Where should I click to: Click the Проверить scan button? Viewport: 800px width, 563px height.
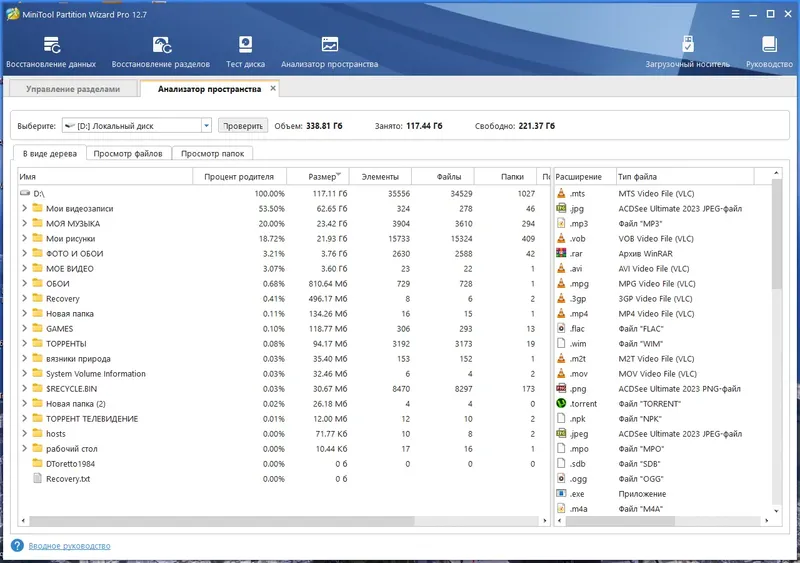[243, 126]
